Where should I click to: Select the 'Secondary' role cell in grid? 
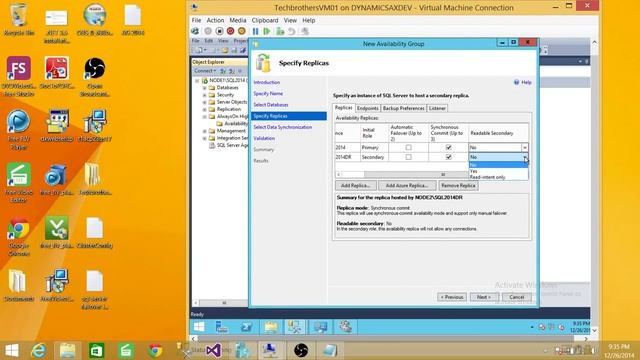pos(373,157)
